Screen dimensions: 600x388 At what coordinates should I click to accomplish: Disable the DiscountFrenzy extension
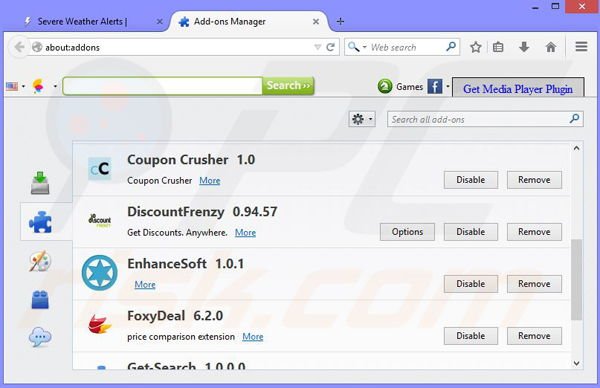[x=471, y=232]
